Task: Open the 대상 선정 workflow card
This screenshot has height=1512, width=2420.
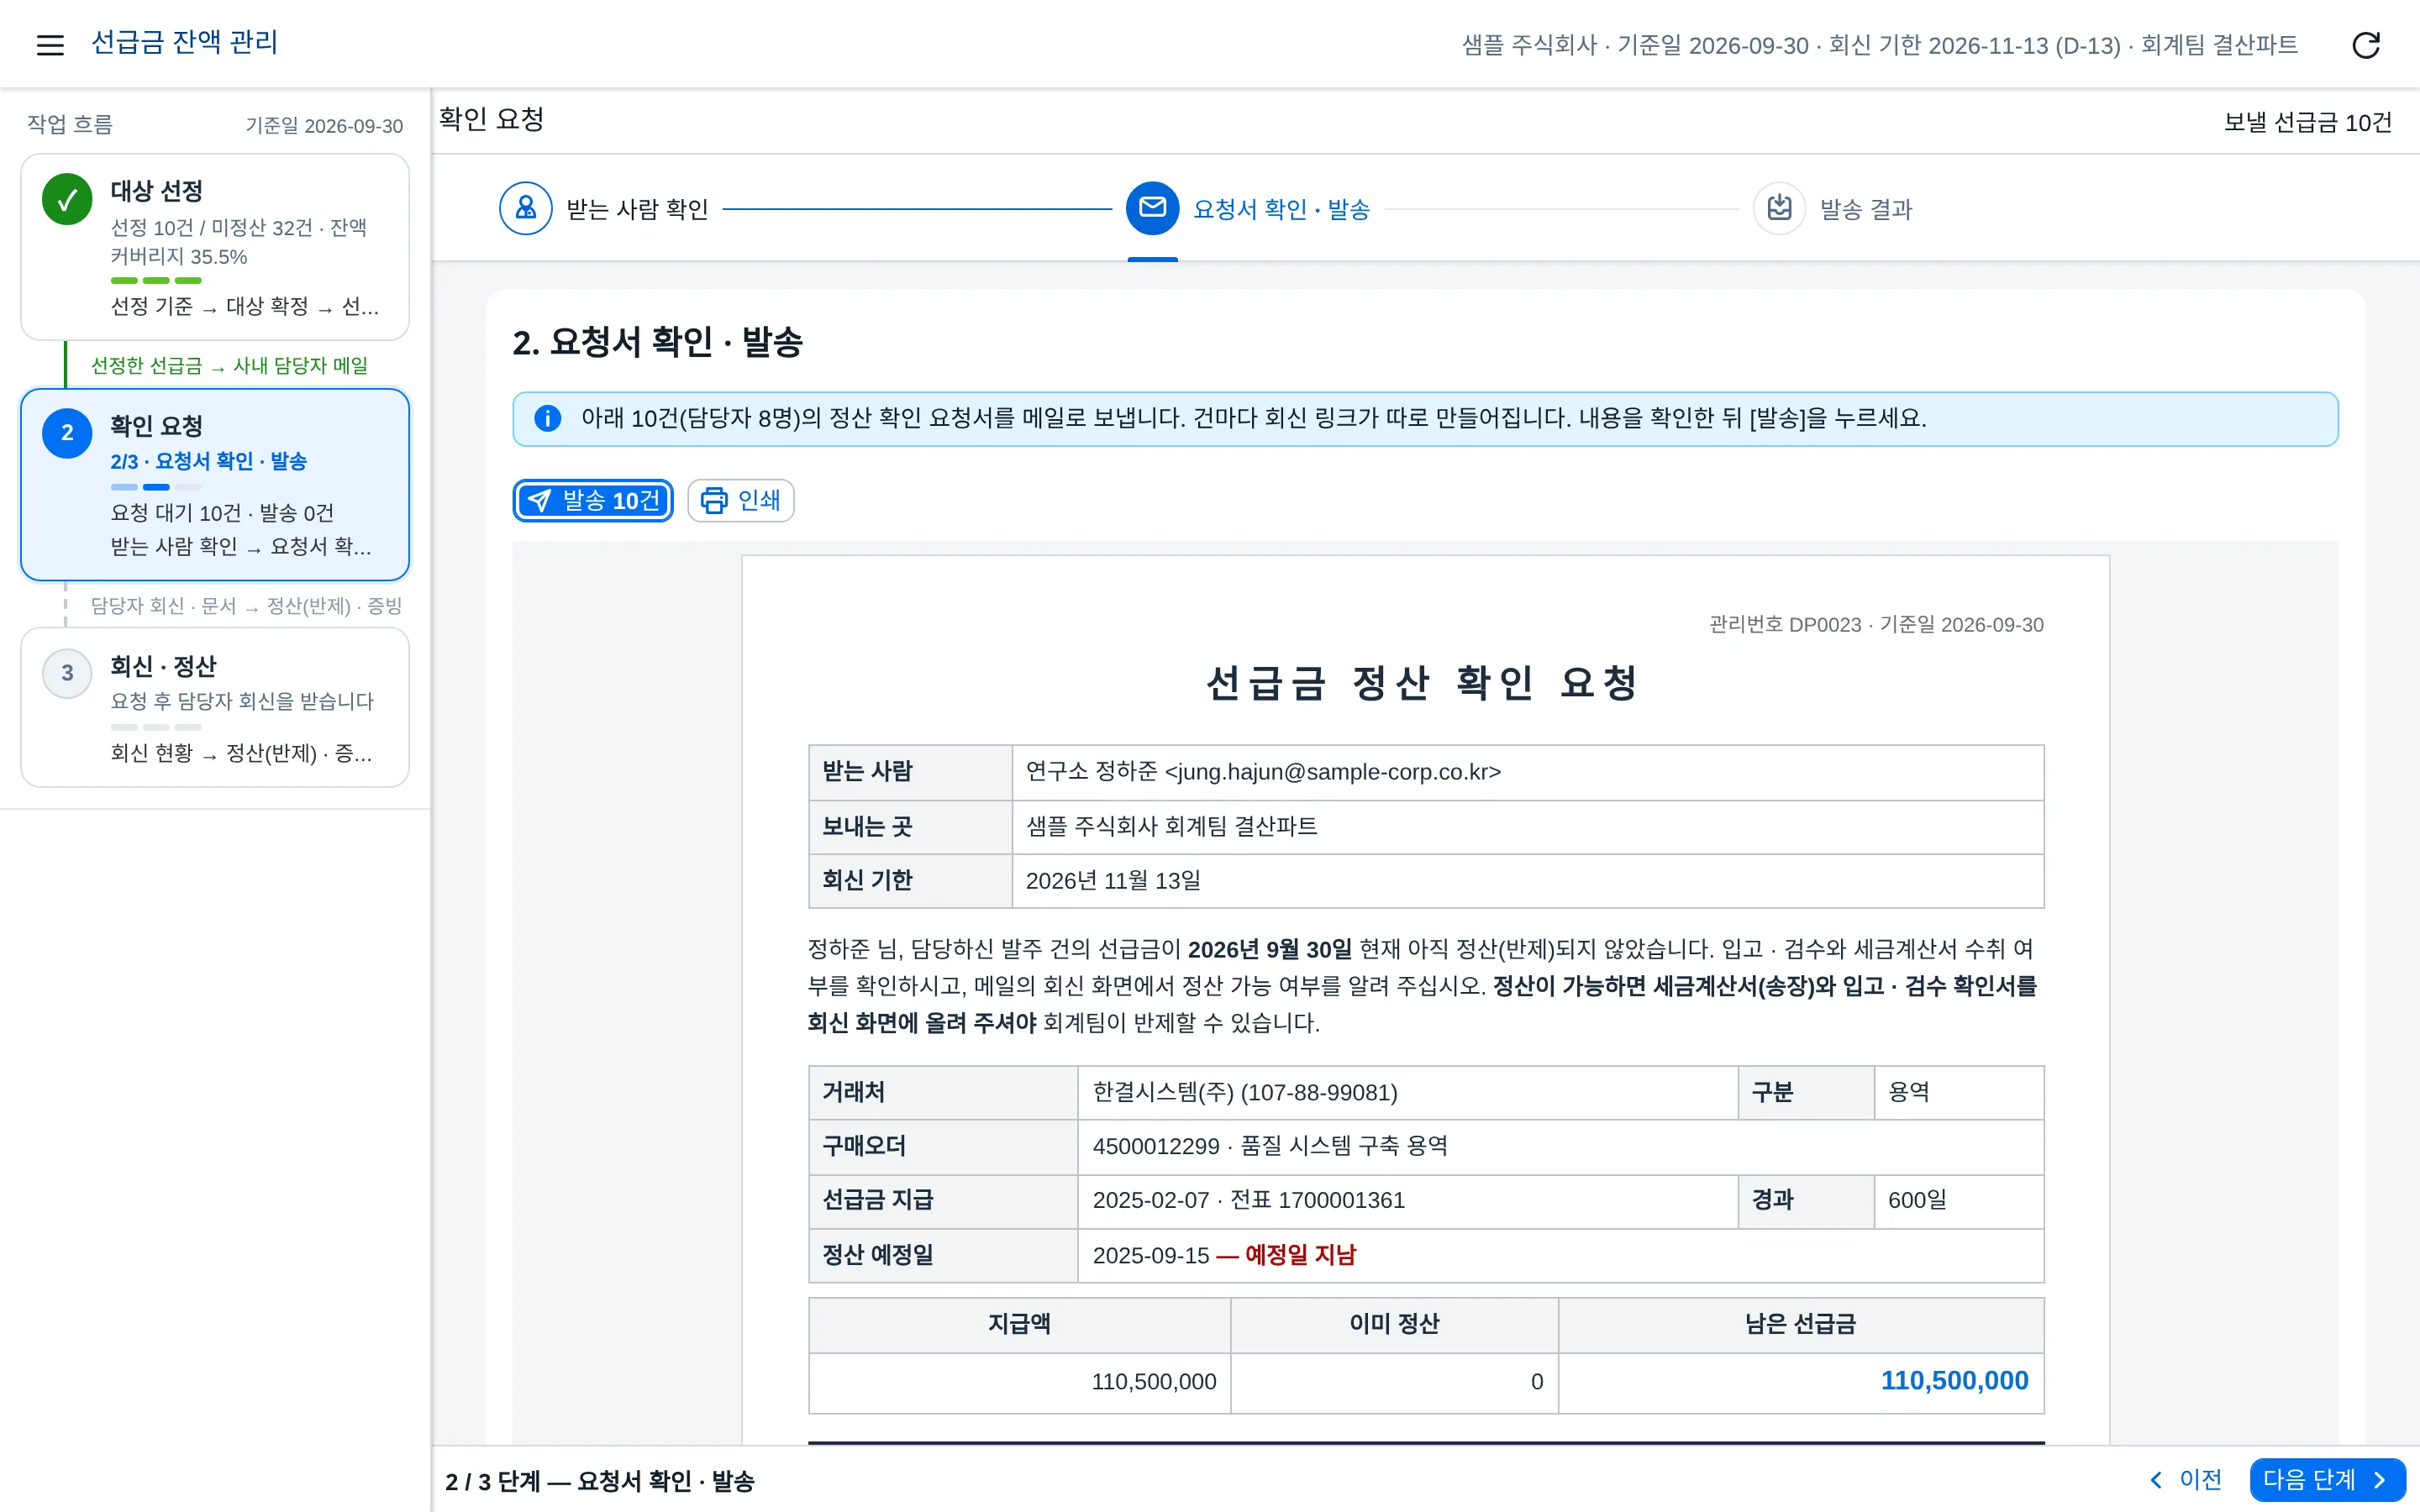Action: tap(215, 247)
